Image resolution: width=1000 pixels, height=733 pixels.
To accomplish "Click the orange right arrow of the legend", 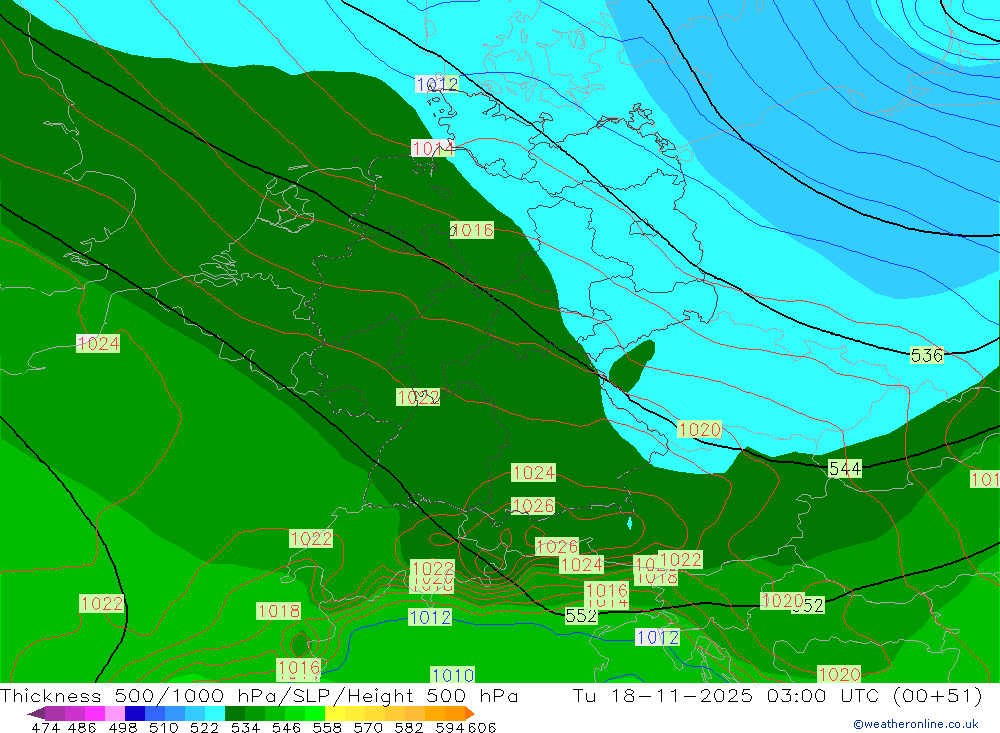I will pyautogui.click(x=470, y=713).
